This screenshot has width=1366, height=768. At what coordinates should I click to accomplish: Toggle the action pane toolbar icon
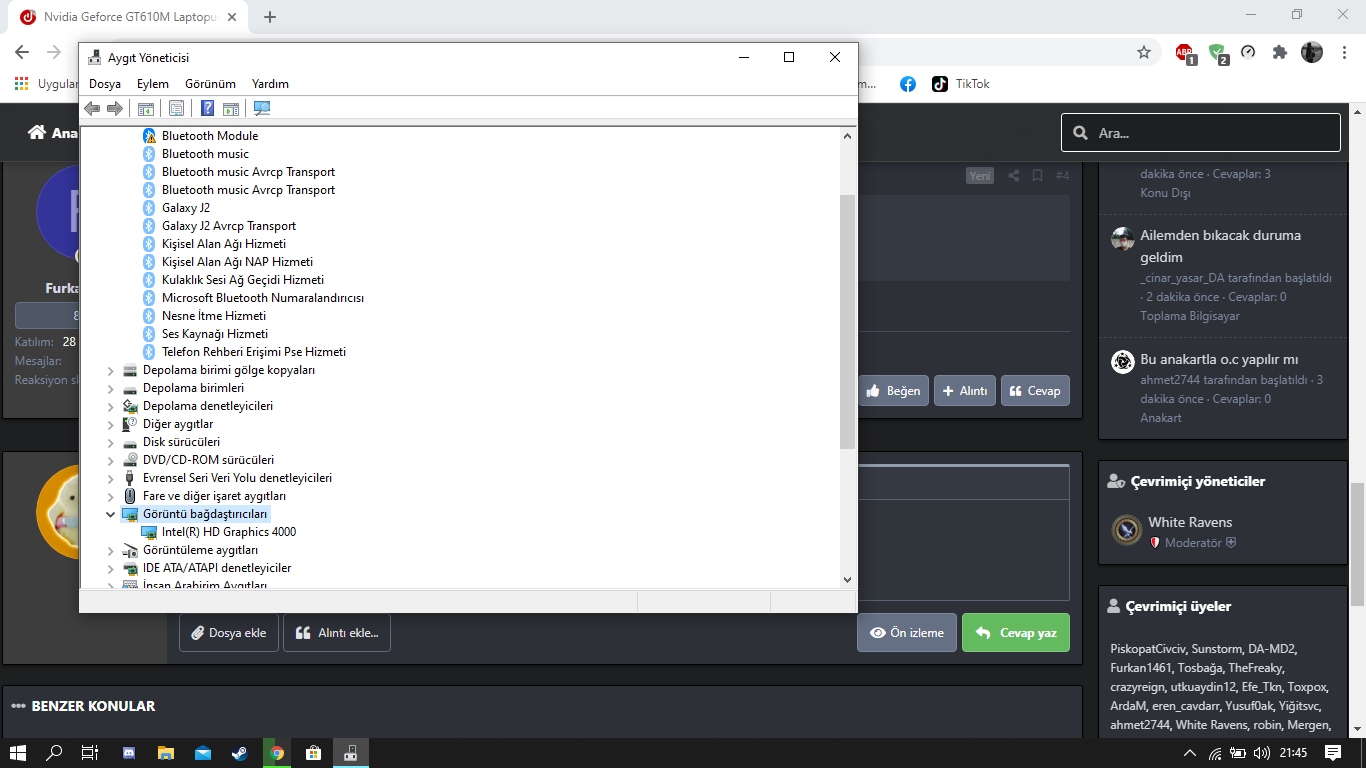(230, 108)
